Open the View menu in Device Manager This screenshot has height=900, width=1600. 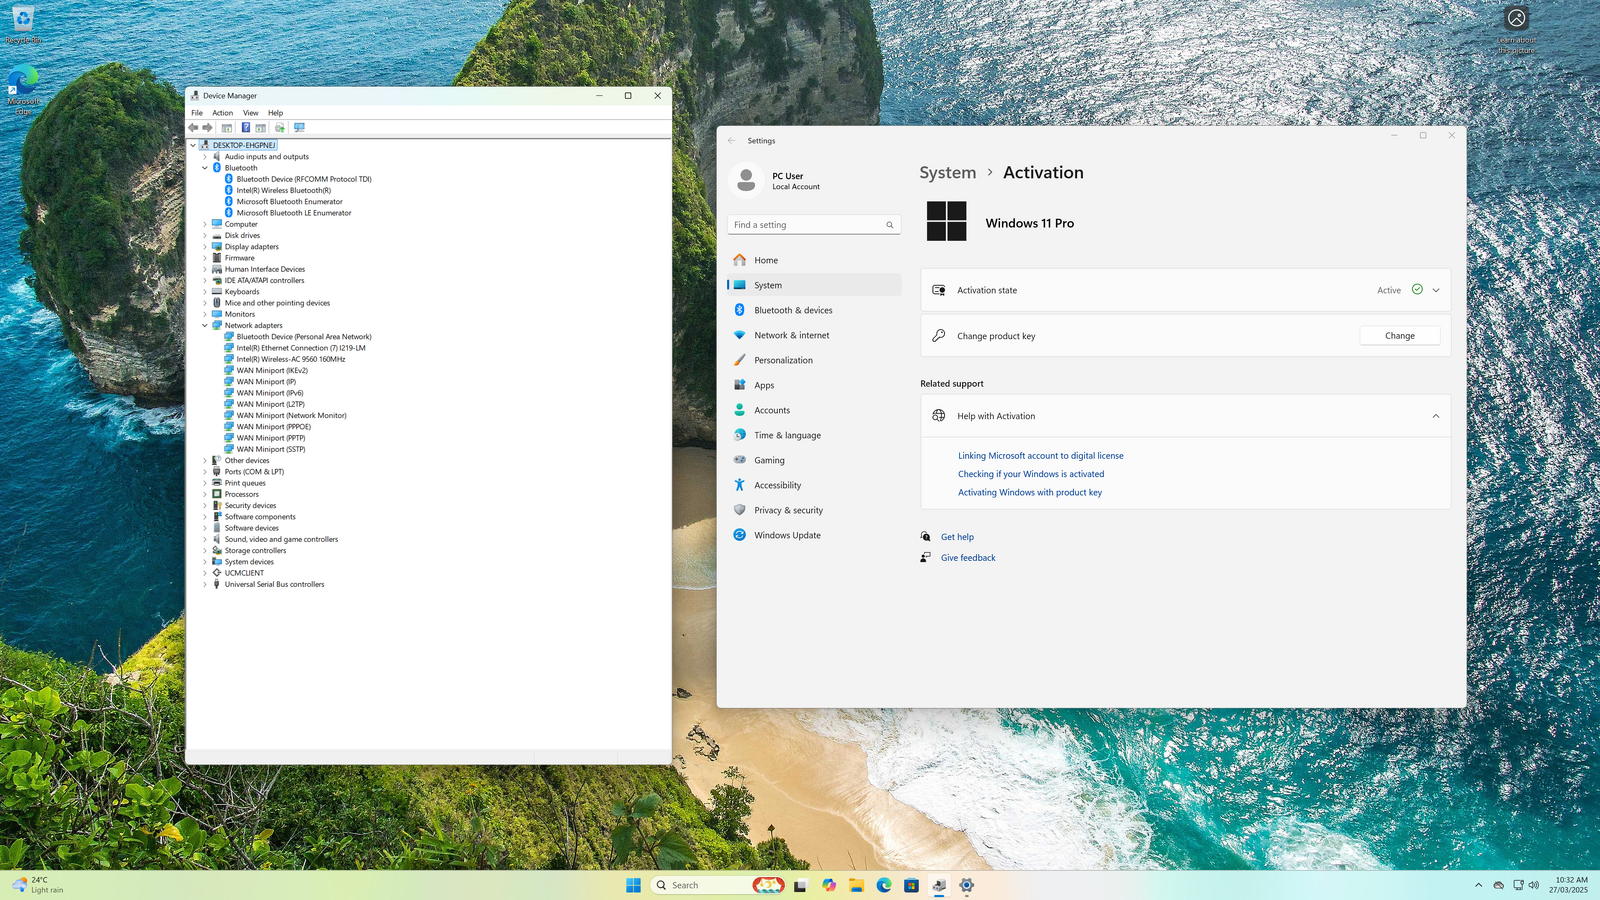coord(251,113)
